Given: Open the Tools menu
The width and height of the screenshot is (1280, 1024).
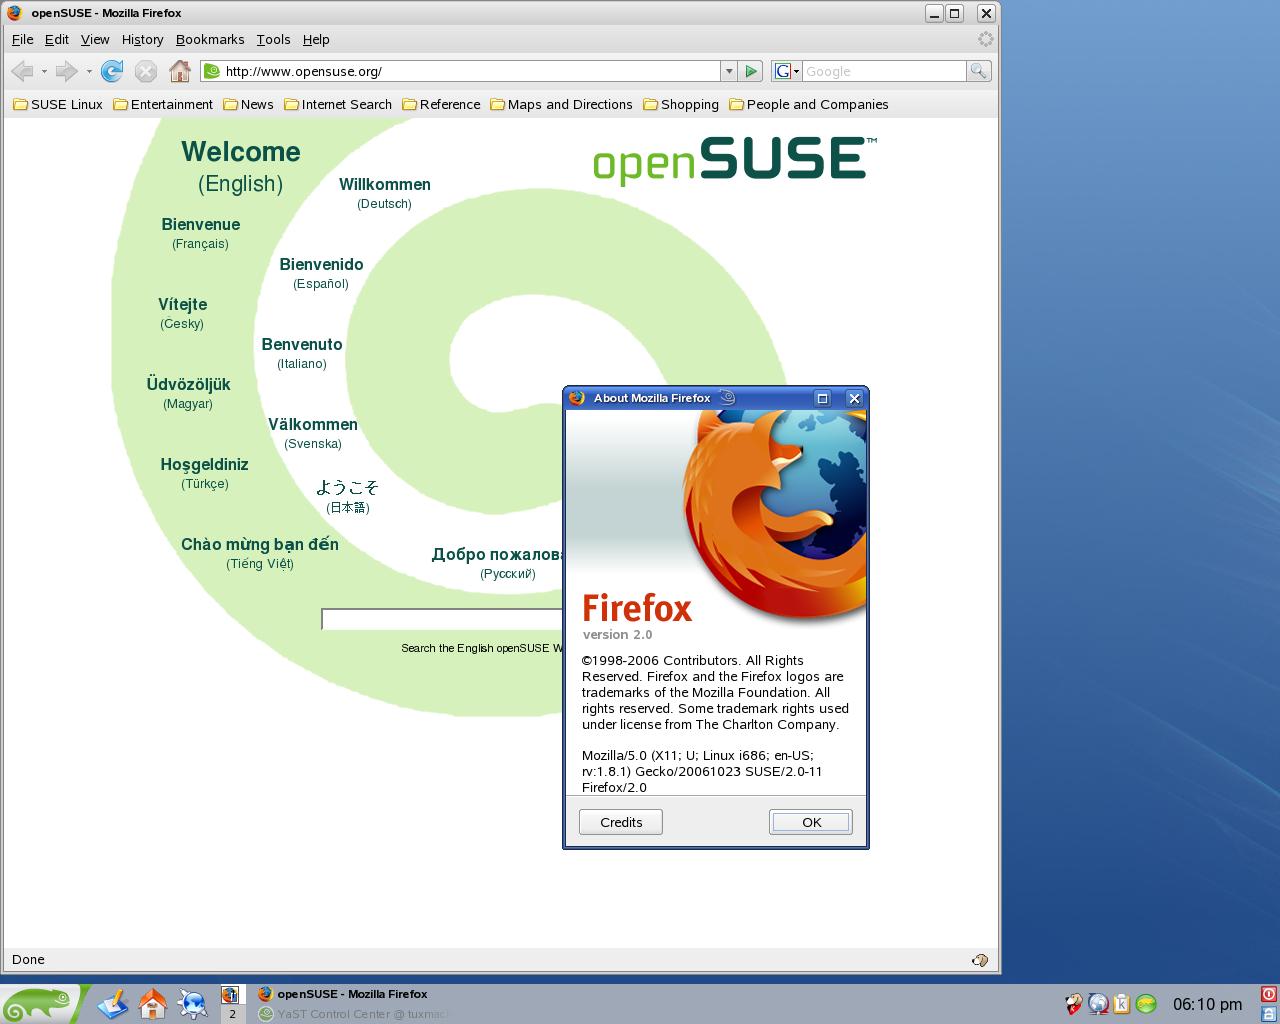Looking at the screenshot, I should pos(273,39).
